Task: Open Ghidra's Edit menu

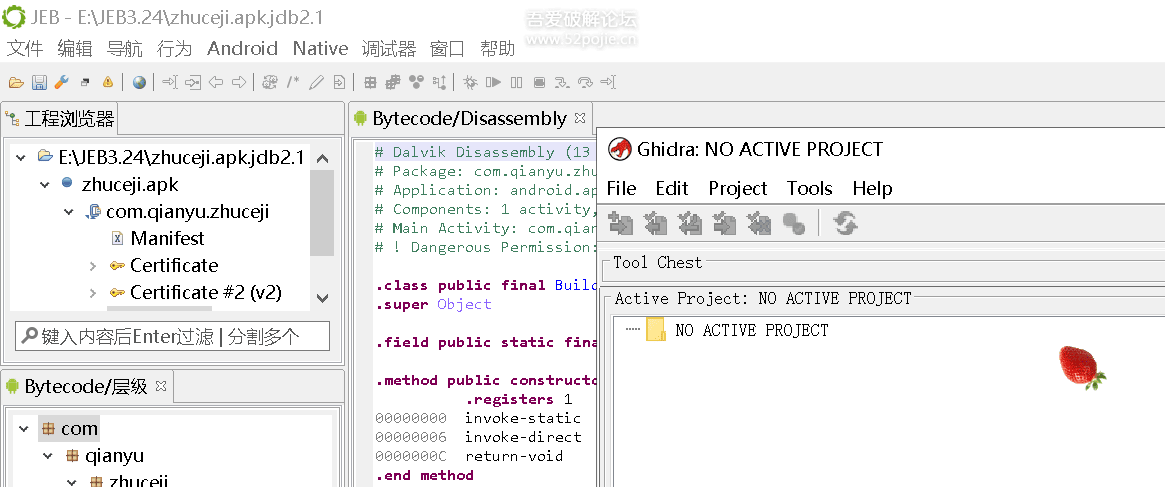Action: coord(672,189)
